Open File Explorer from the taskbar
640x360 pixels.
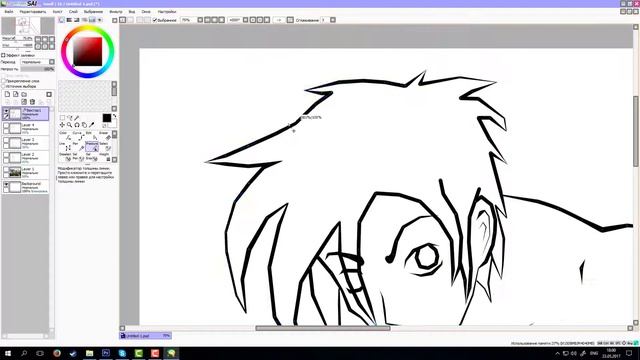pos(89,353)
